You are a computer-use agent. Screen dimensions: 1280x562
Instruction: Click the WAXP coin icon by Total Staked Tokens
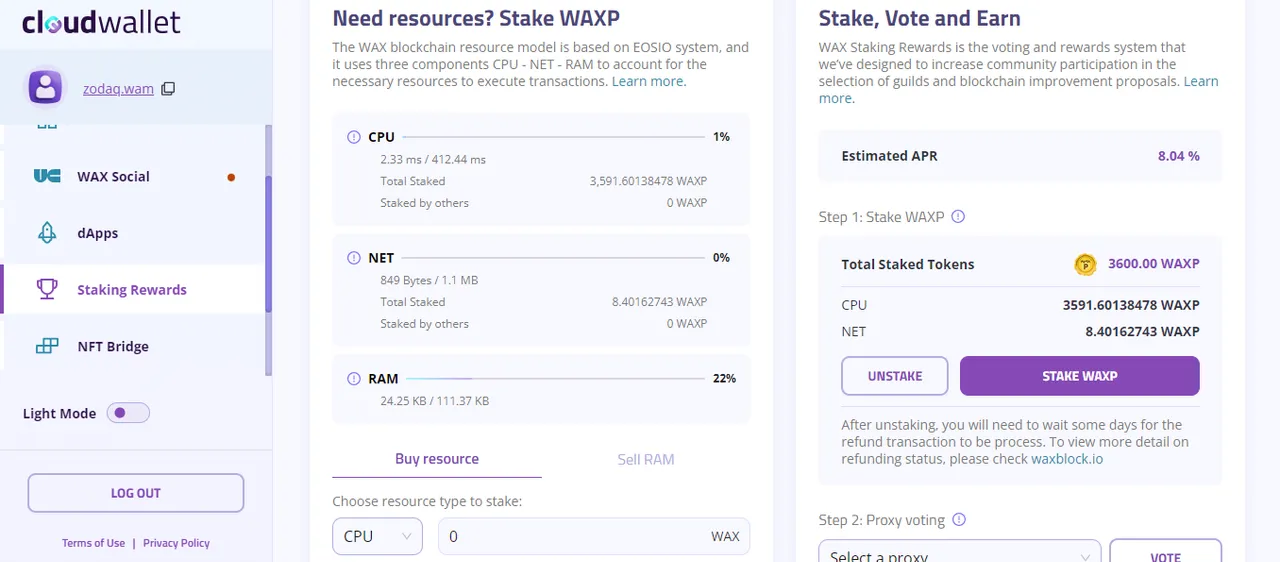(1085, 264)
